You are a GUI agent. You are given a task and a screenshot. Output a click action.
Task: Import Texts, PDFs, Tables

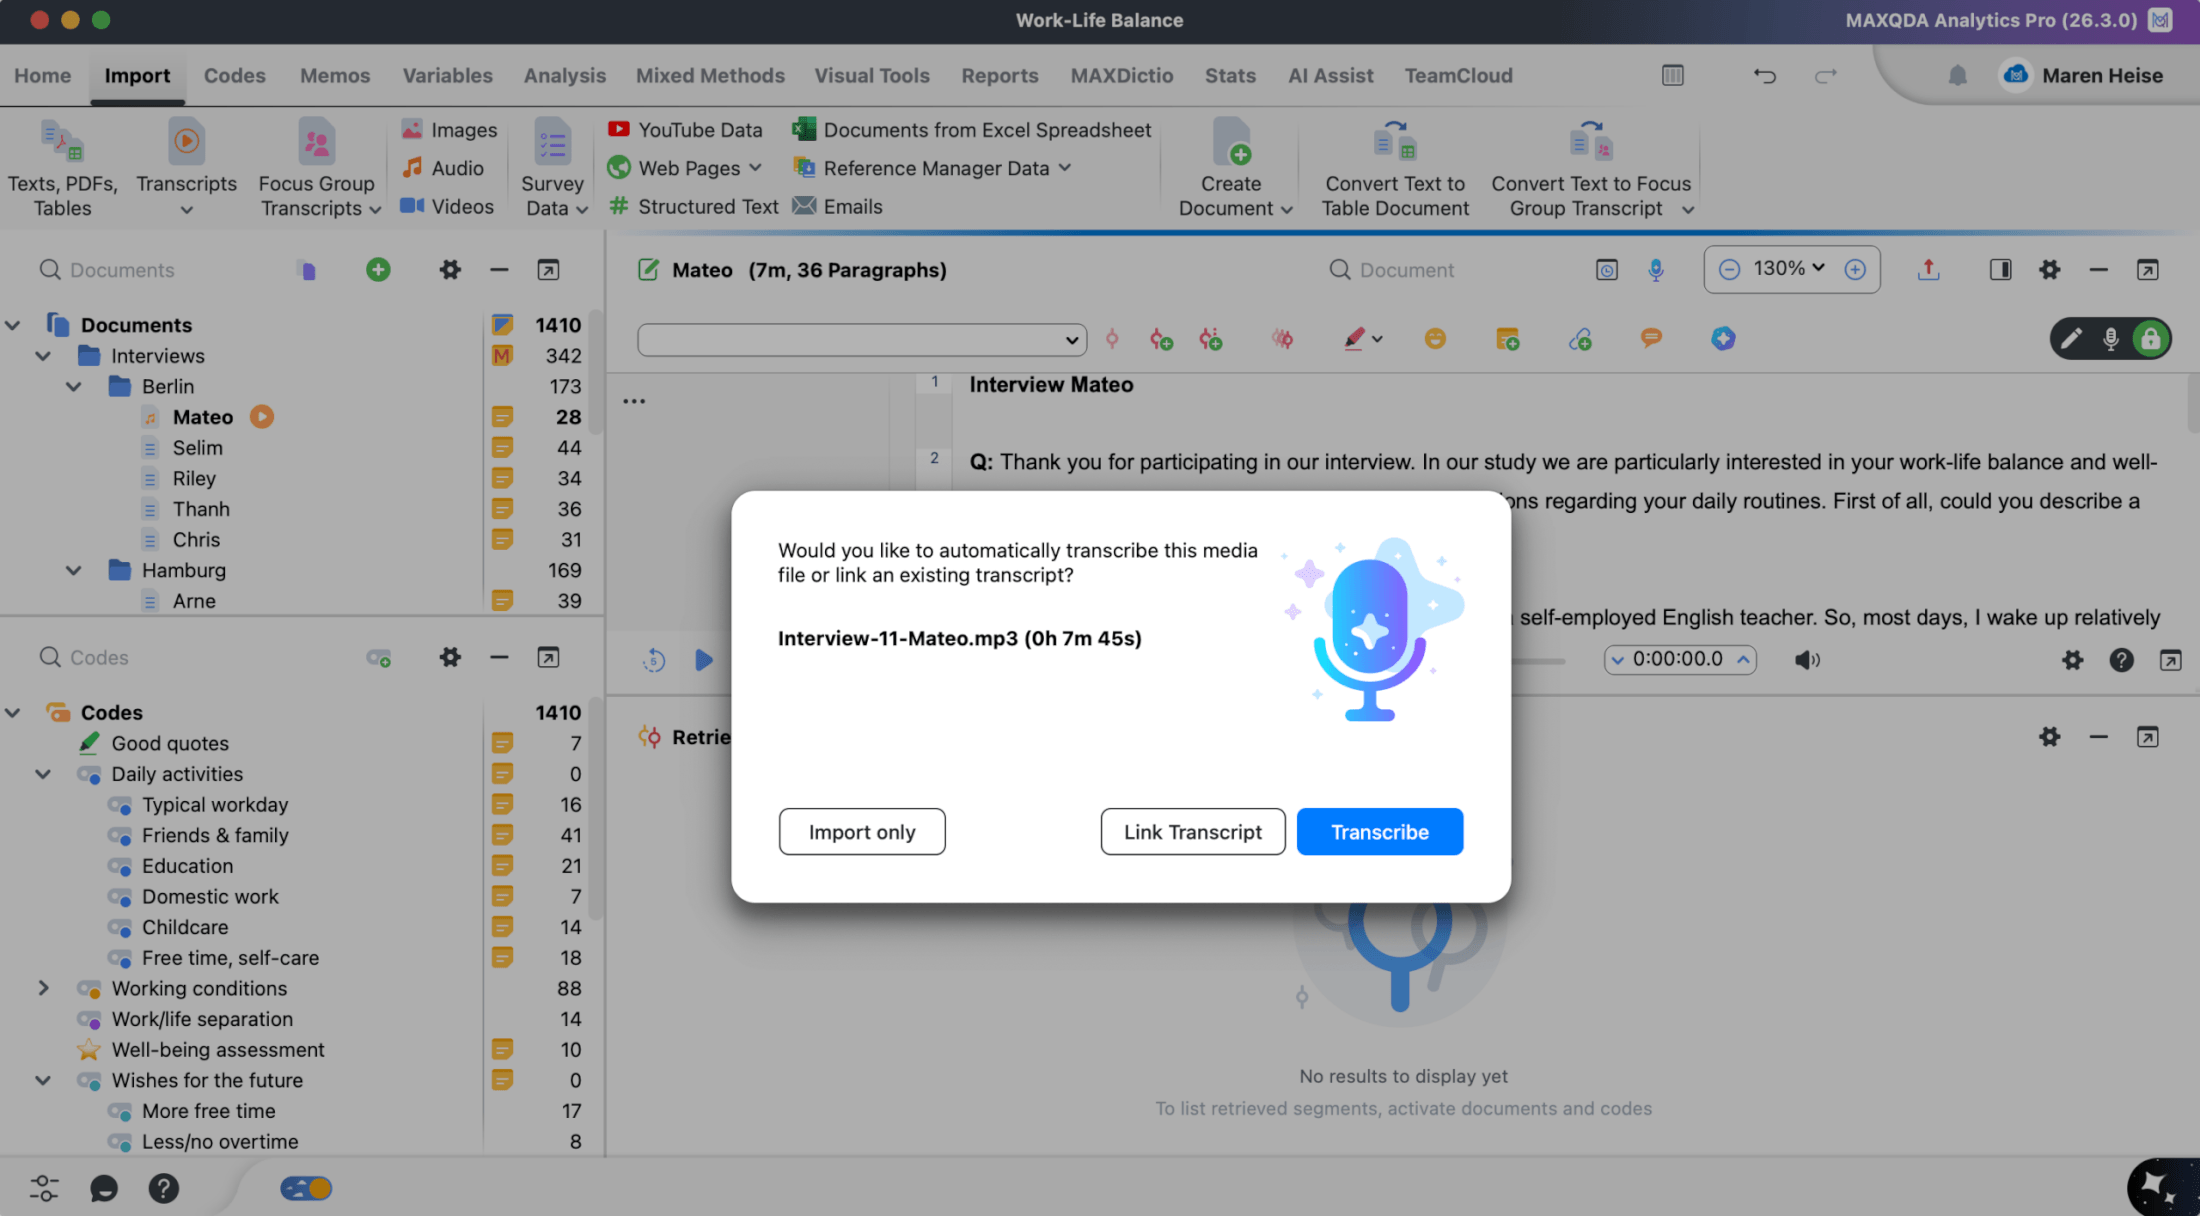point(62,168)
